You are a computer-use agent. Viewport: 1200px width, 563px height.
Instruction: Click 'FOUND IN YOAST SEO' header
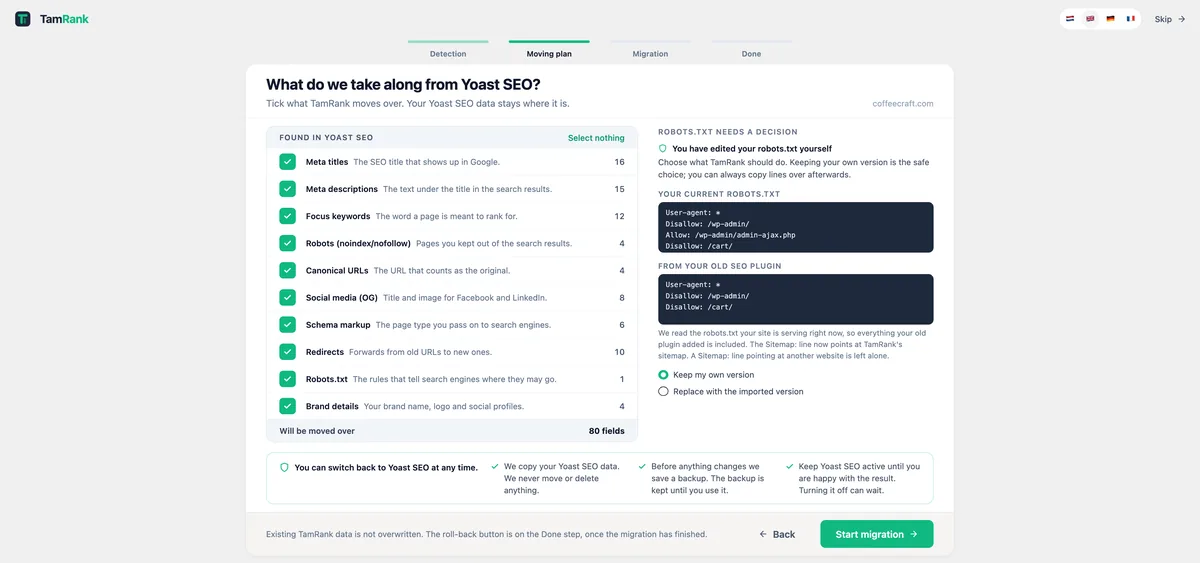(x=326, y=138)
